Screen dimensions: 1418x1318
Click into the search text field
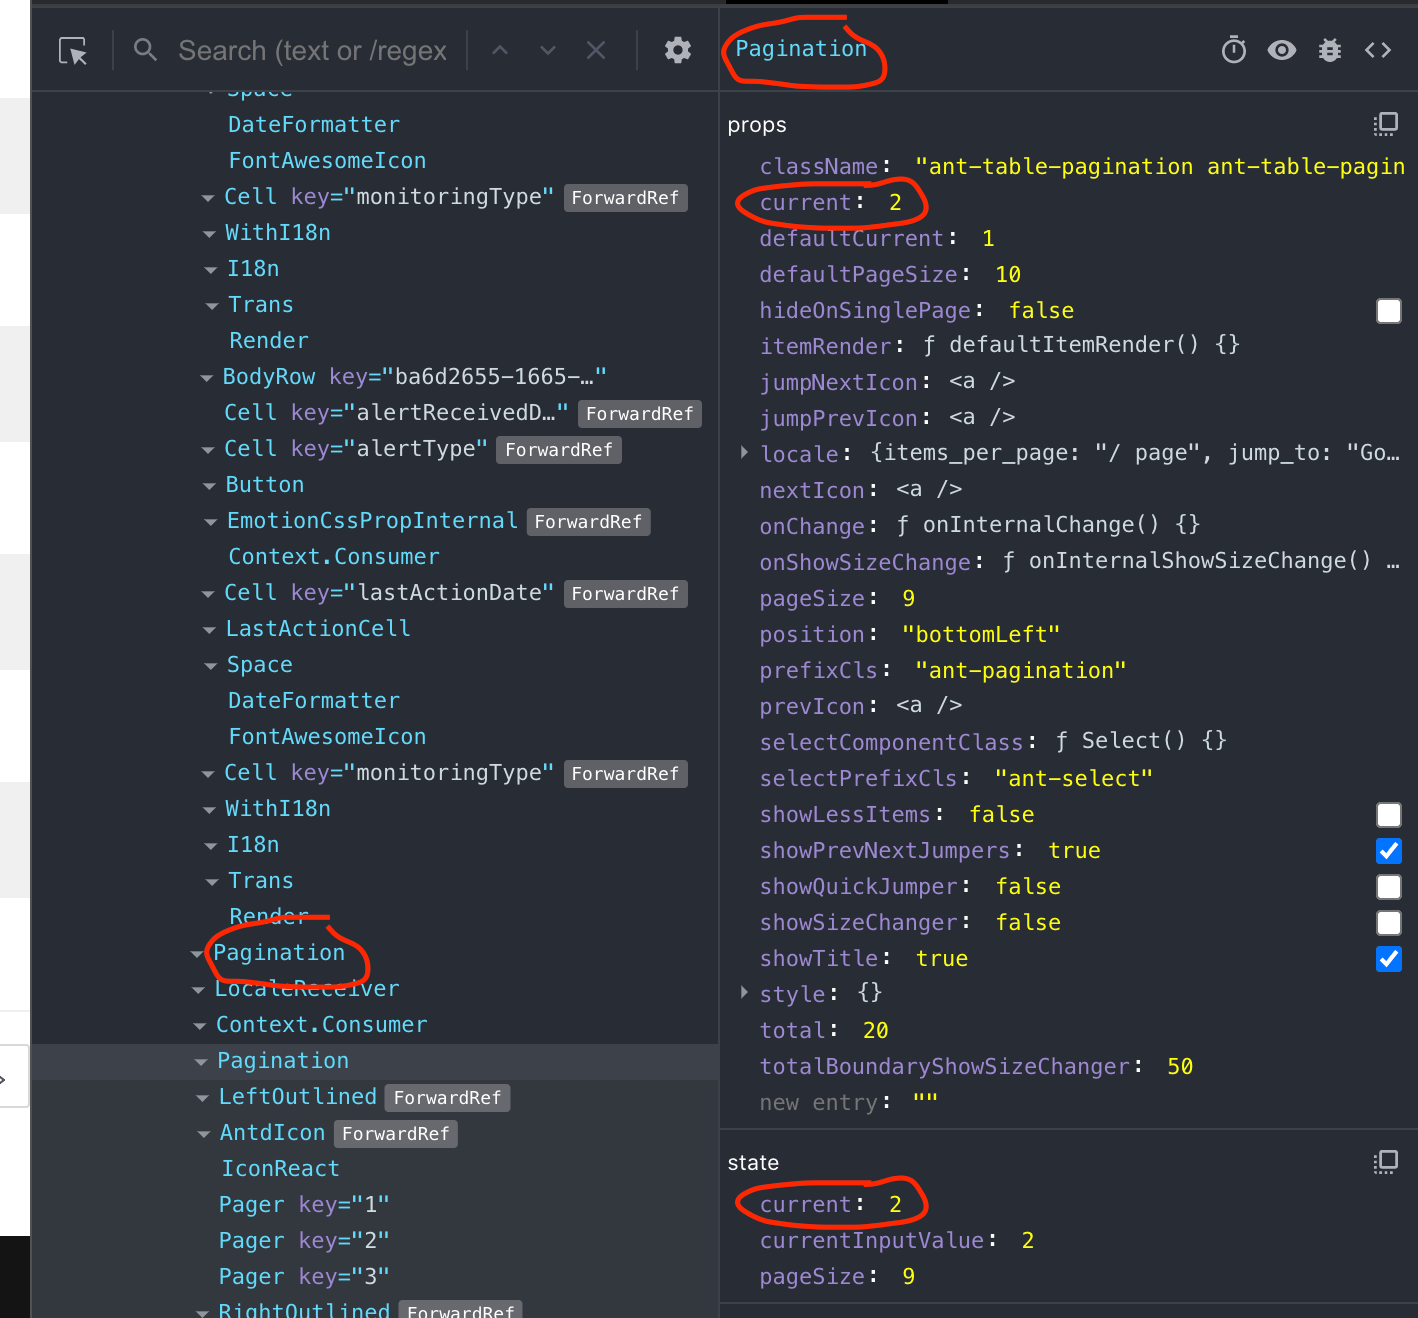pyautogui.click(x=310, y=50)
